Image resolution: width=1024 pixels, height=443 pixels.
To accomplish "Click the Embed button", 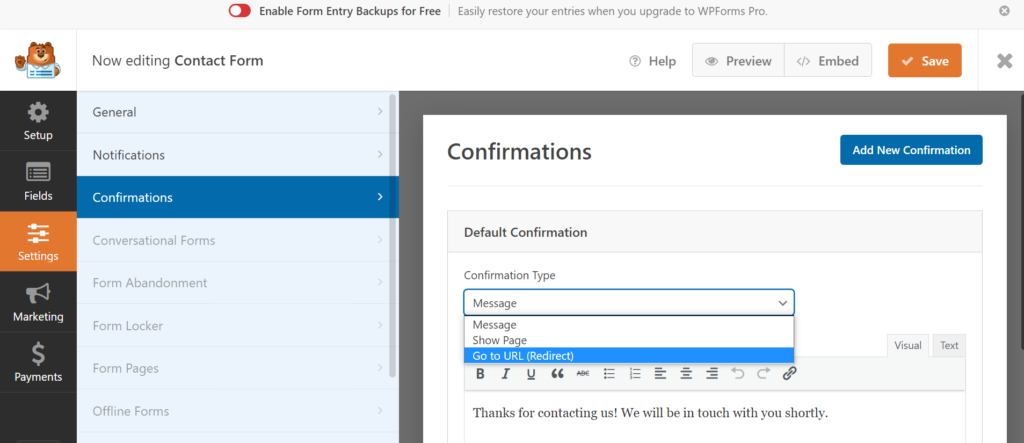I will click(827, 61).
